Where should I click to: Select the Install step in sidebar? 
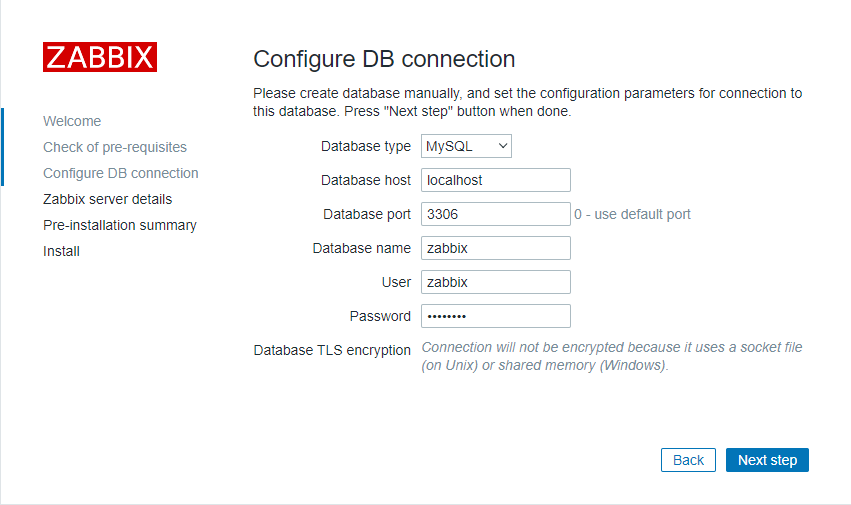(x=62, y=251)
